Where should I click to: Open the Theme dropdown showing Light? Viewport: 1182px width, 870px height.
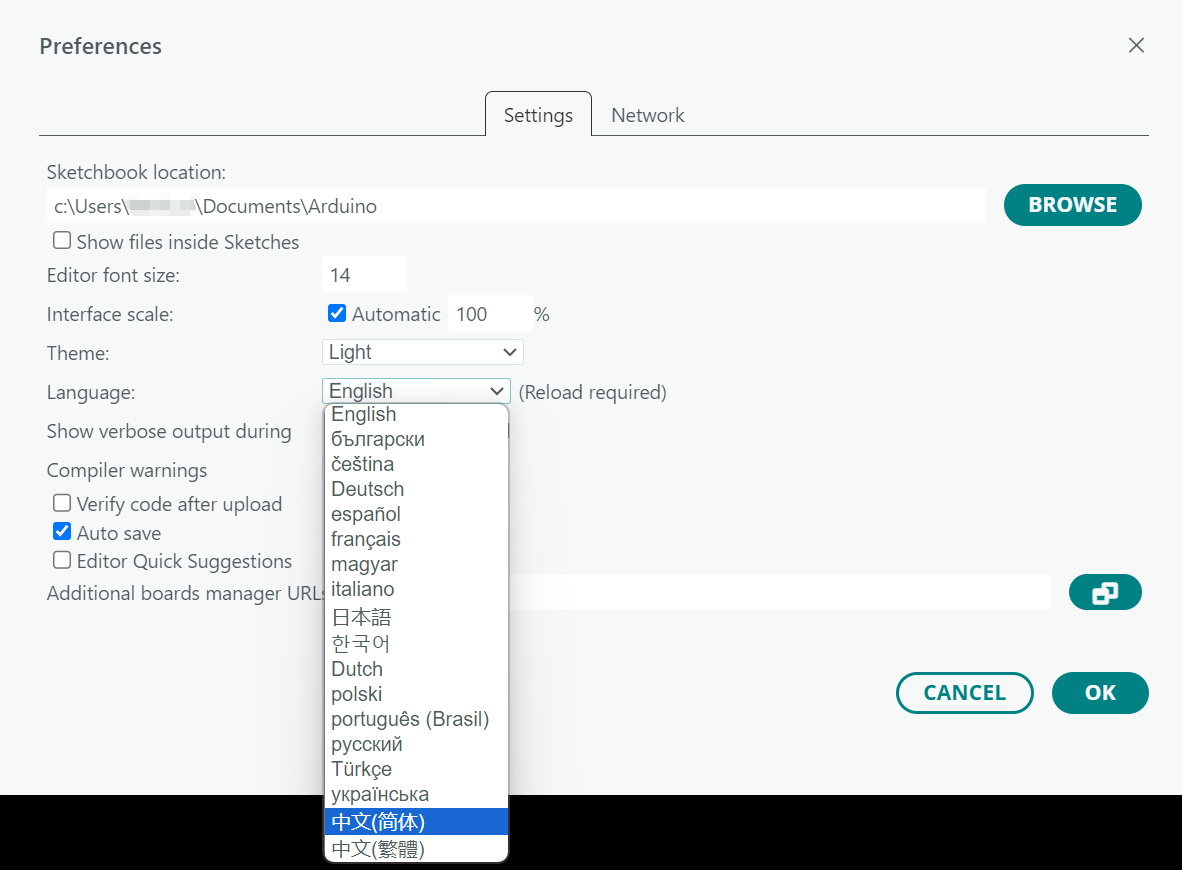(x=422, y=352)
